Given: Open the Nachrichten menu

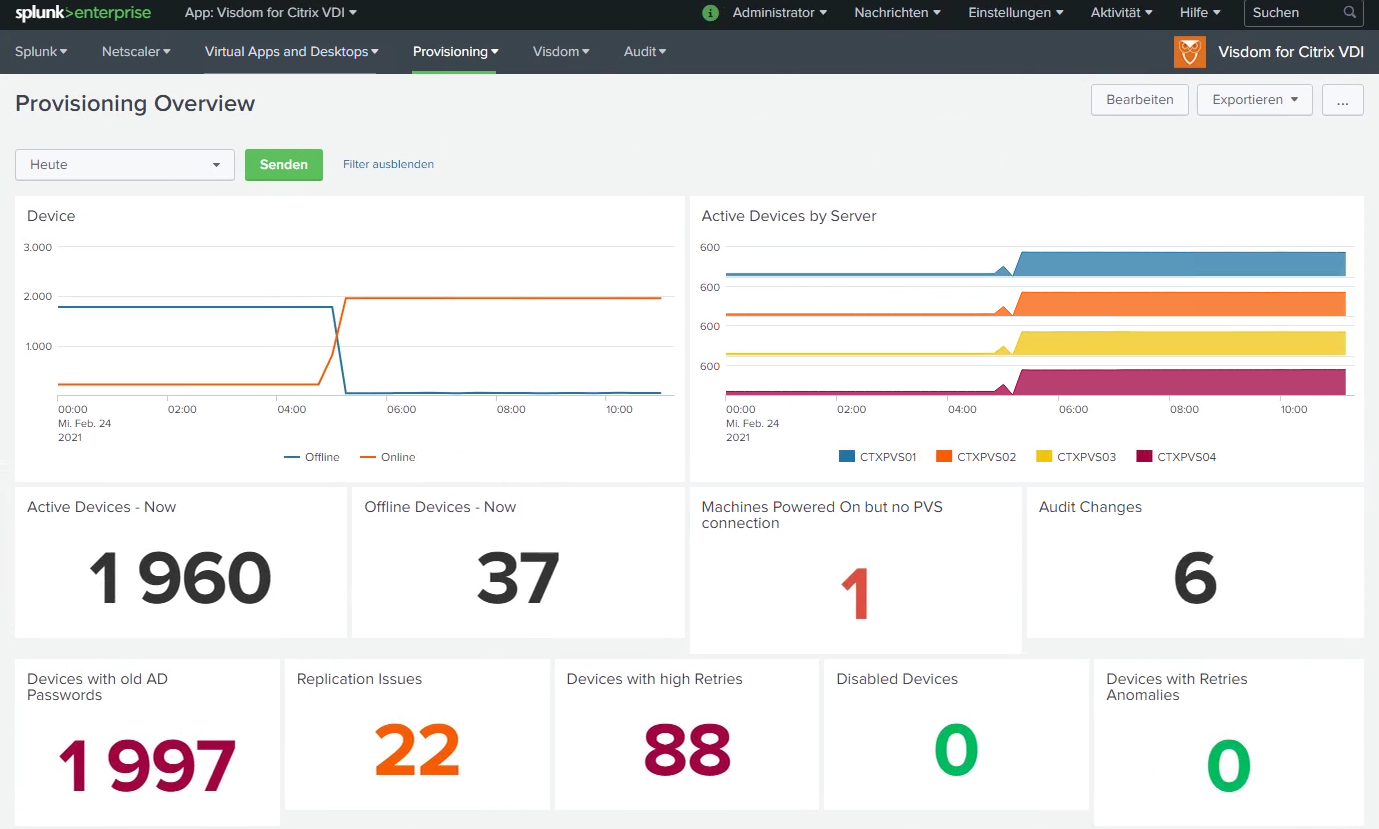Looking at the screenshot, I should coord(898,13).
